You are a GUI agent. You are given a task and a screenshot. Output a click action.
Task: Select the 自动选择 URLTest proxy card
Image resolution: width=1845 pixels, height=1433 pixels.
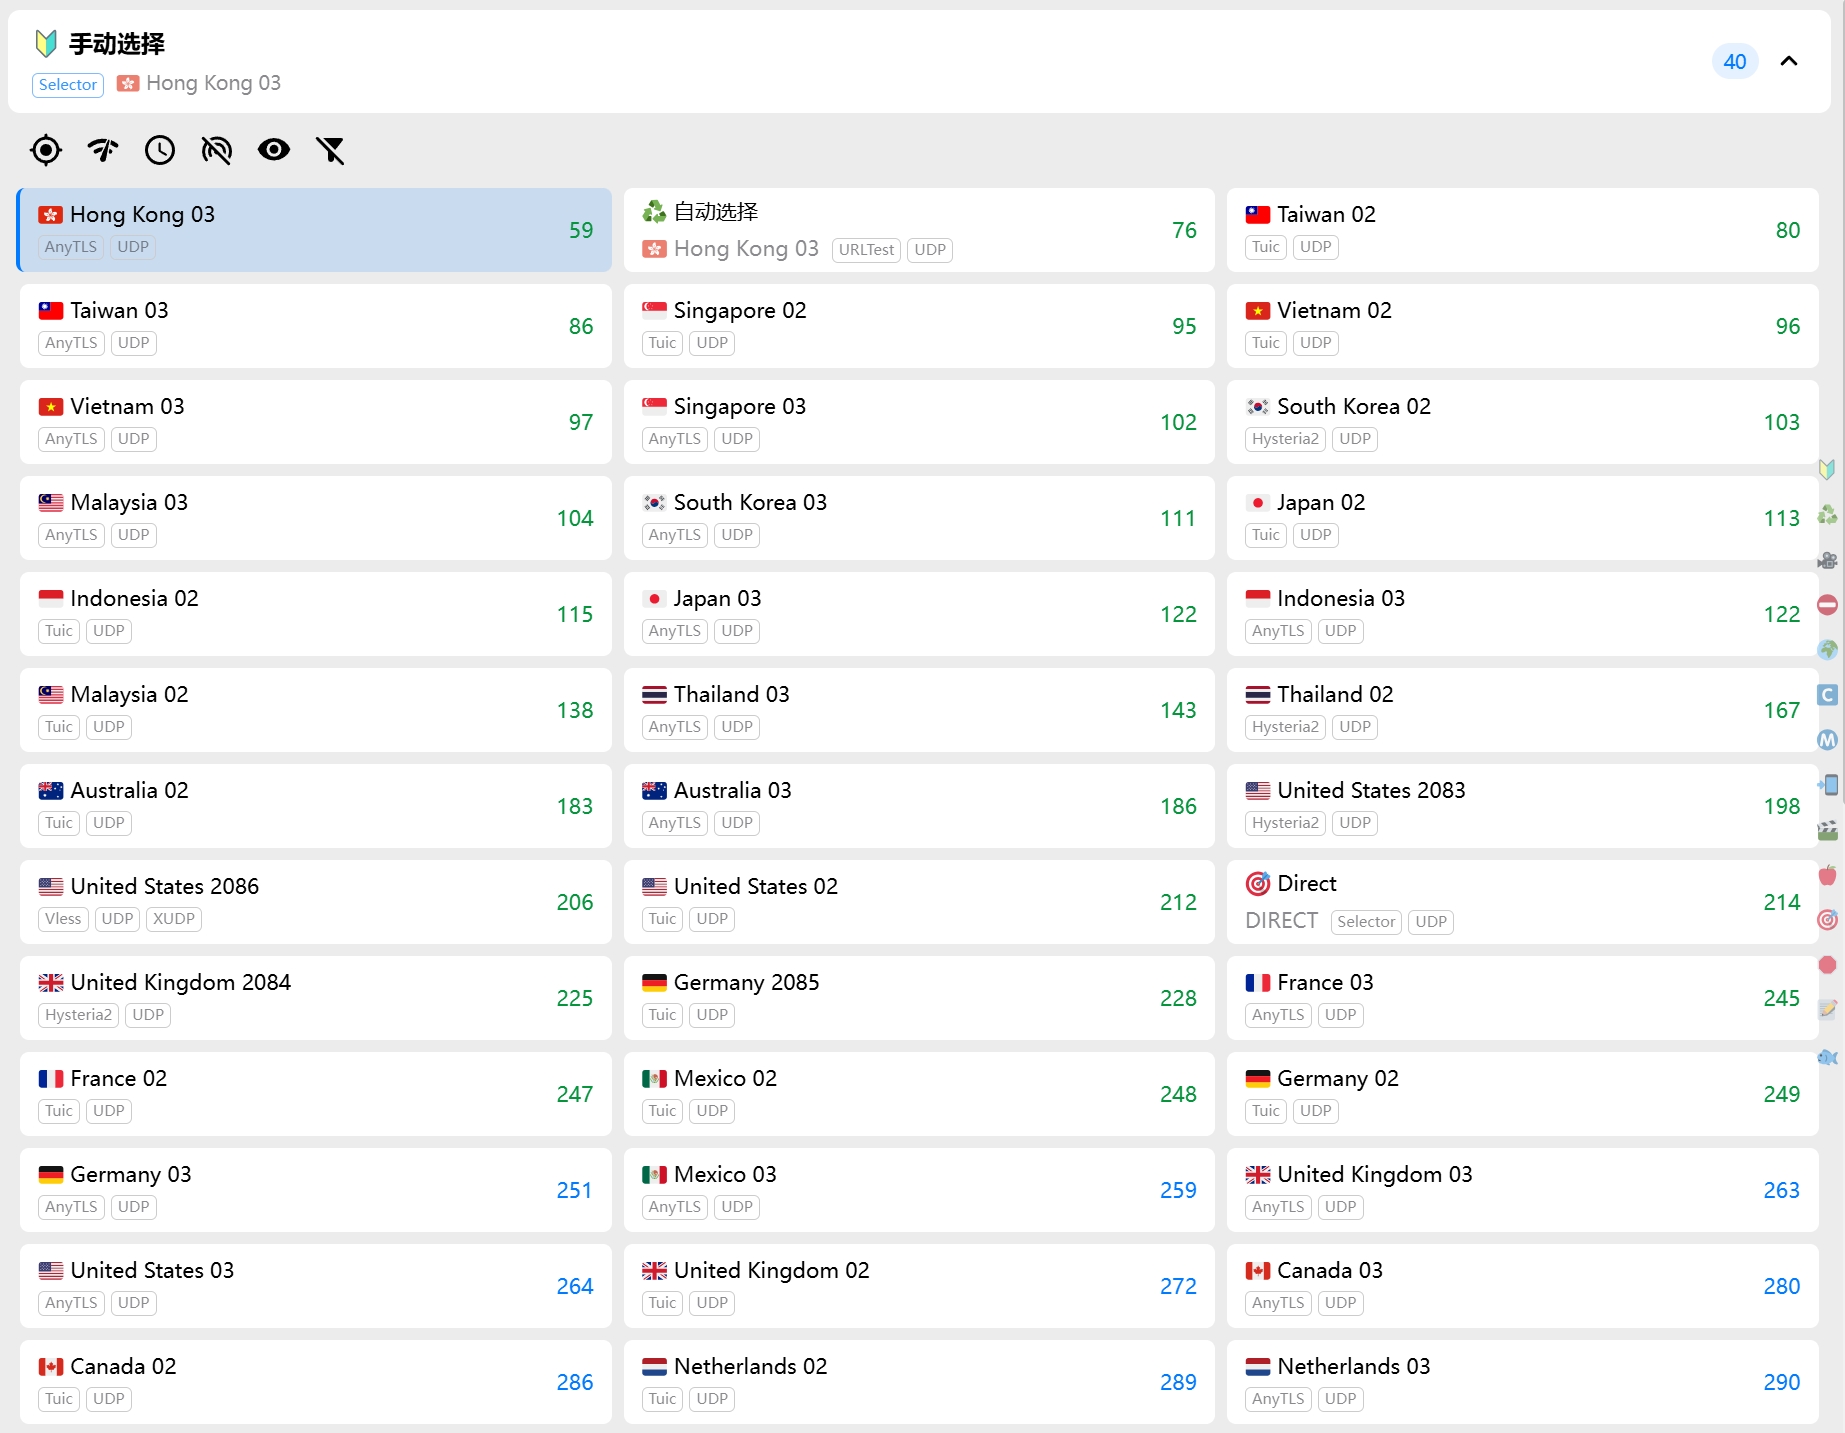918,230
